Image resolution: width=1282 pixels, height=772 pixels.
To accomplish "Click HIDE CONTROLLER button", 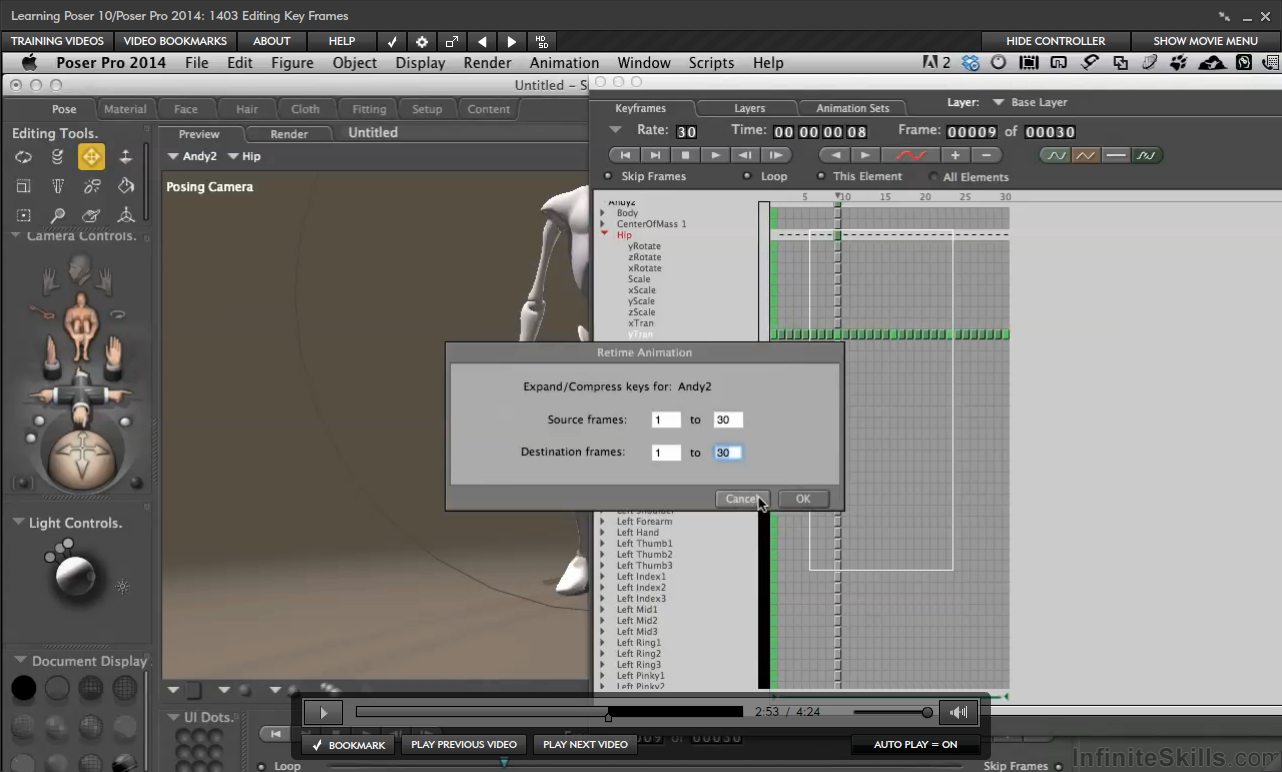I will 1055,41.
